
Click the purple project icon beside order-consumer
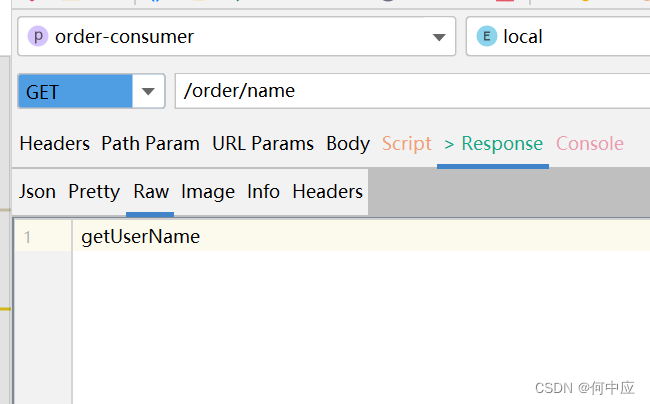pos(38,36)
